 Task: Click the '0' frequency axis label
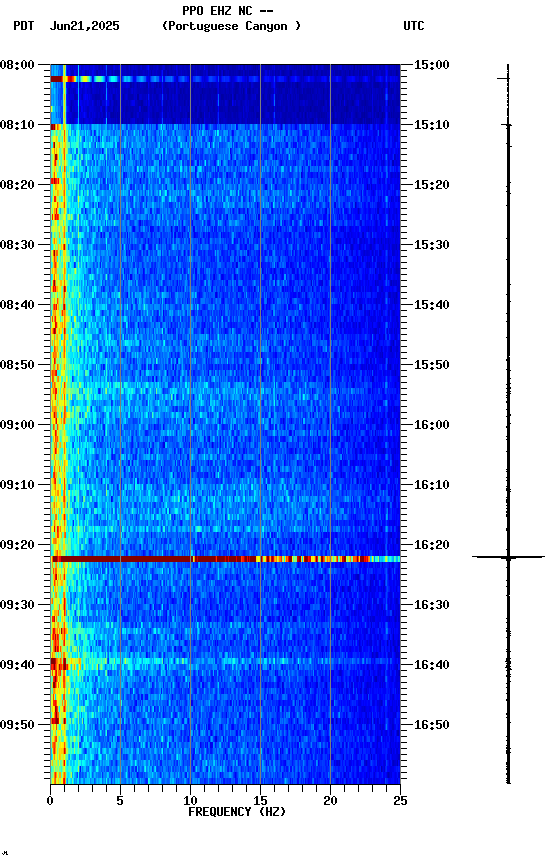[x=50, y=801]
